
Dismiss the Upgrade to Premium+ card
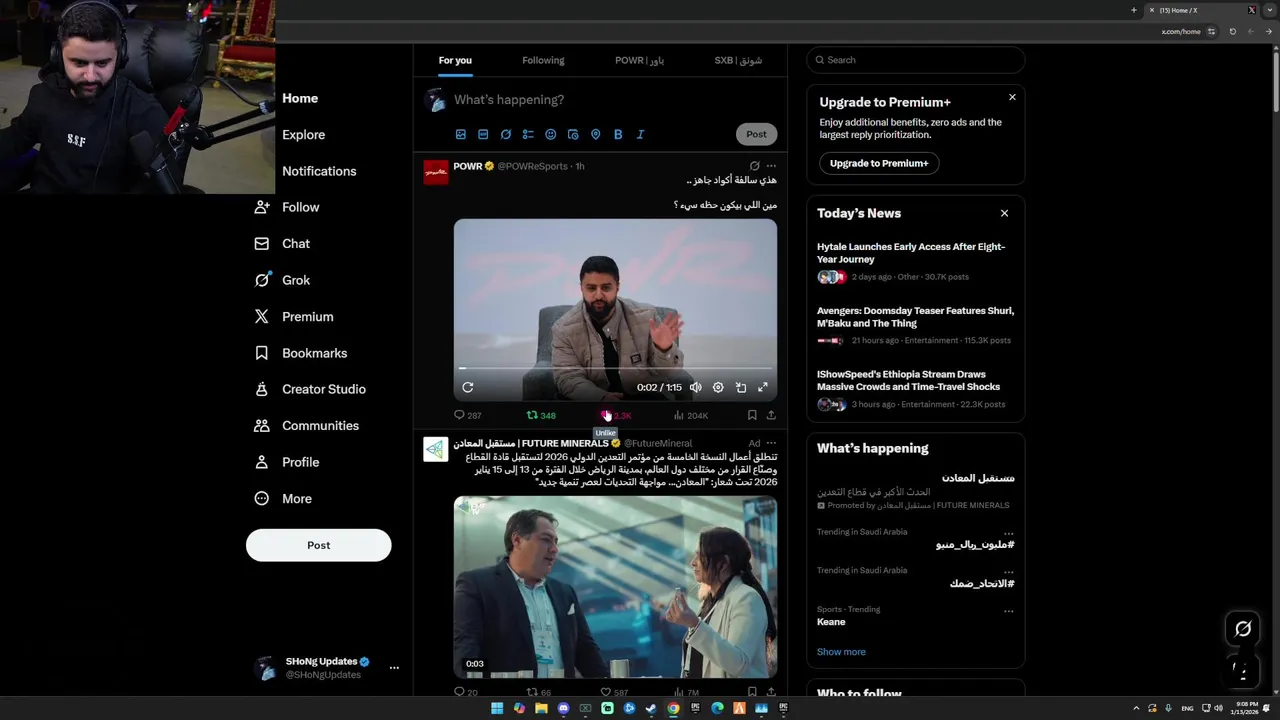point(1012,97)
